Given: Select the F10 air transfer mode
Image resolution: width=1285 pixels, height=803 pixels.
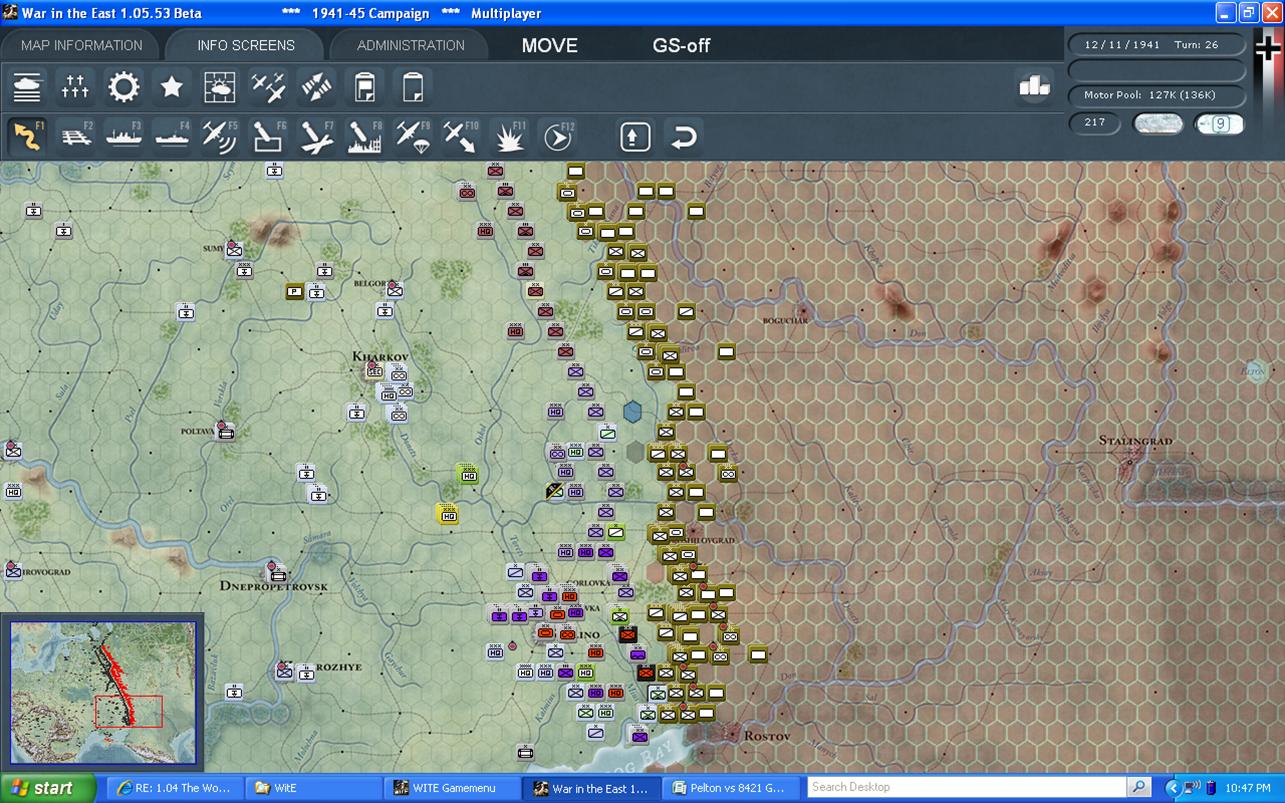Looking at the screenshot, I should (460, 136).
